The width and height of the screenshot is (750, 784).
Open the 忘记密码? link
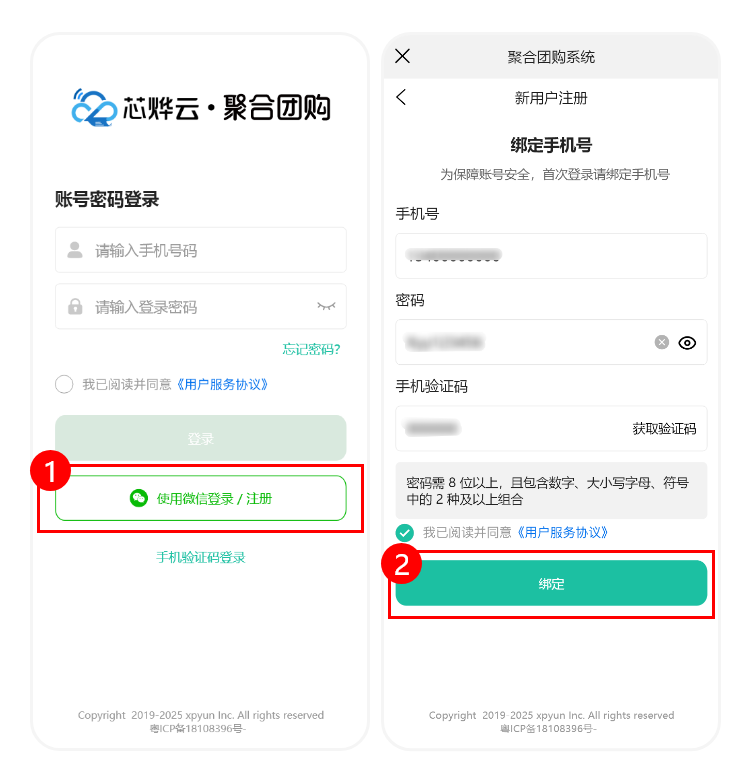point(312,349)
